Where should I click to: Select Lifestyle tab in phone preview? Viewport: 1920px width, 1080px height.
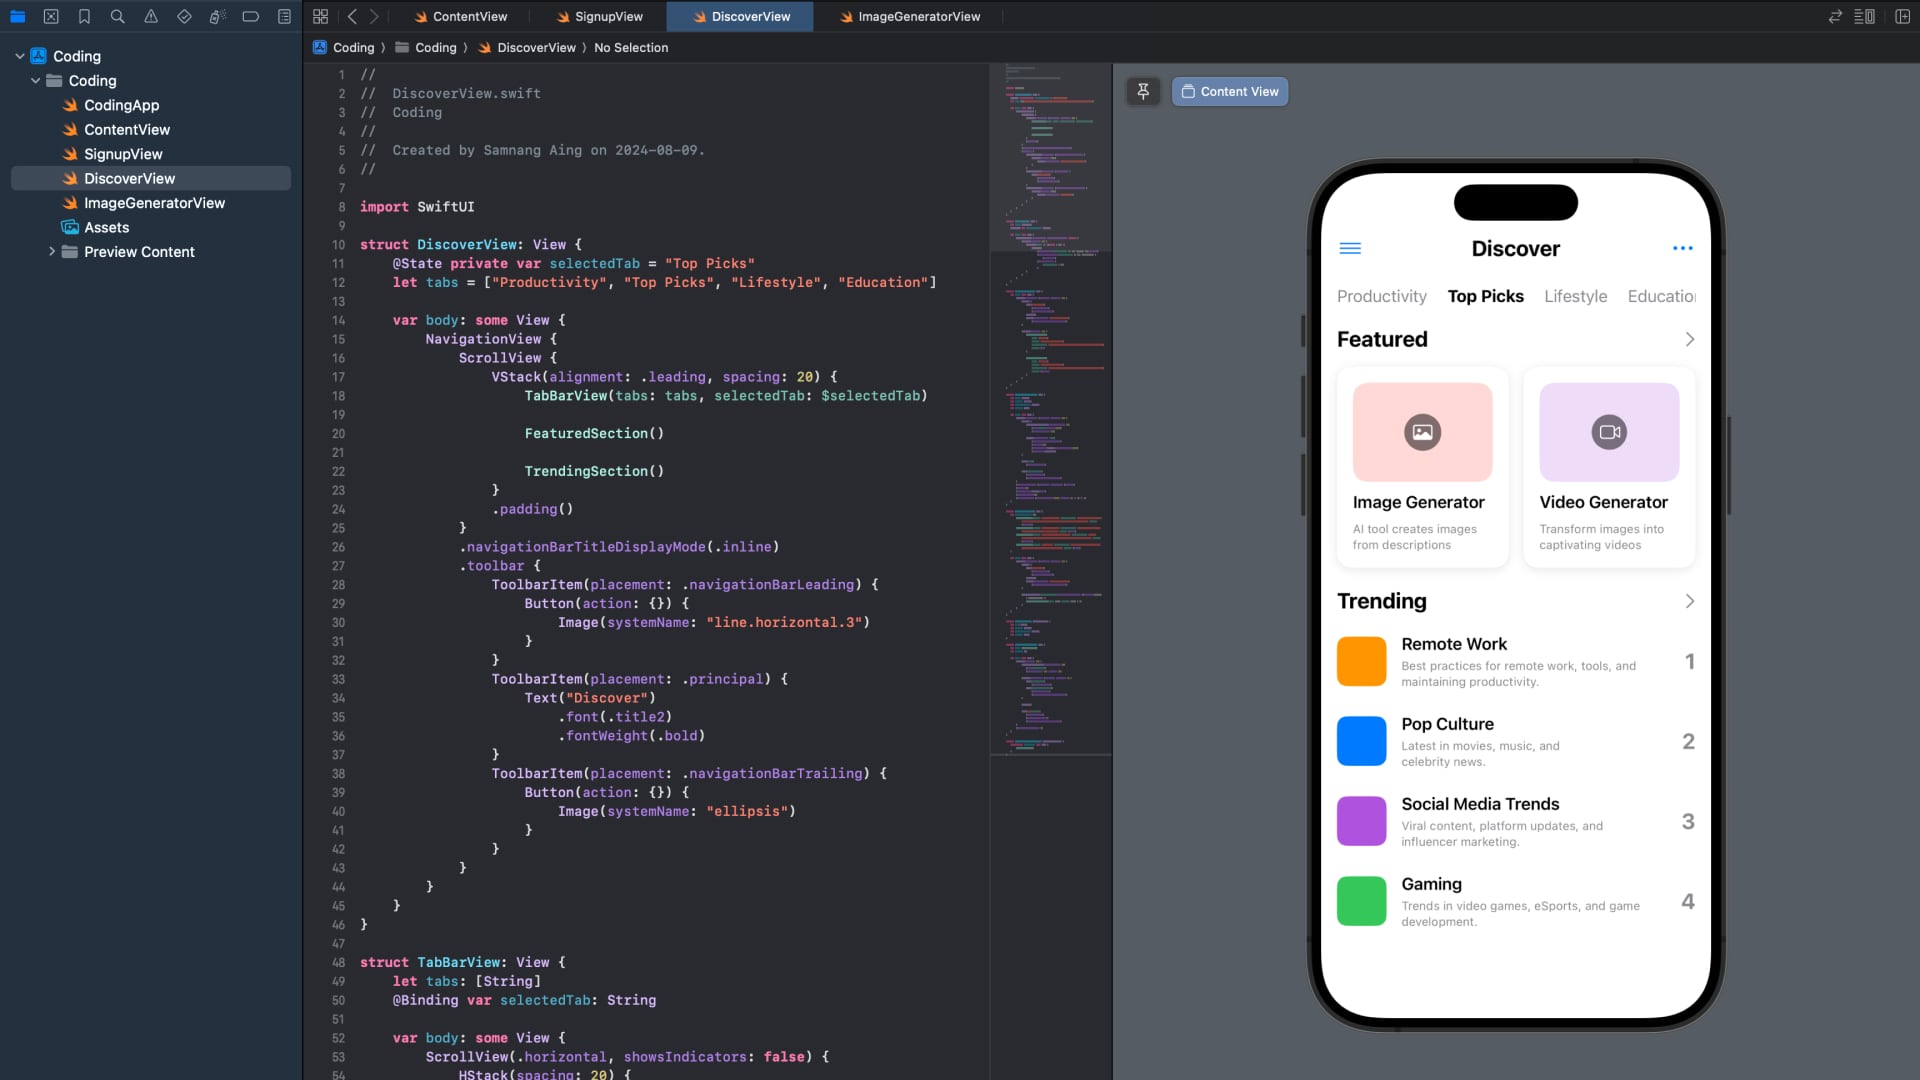[1575, 296]
